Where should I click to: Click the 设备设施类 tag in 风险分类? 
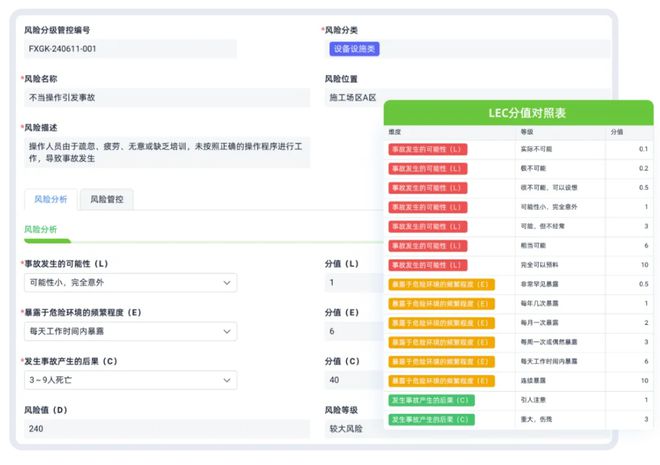pyautogui.click(x=354, y=49)
